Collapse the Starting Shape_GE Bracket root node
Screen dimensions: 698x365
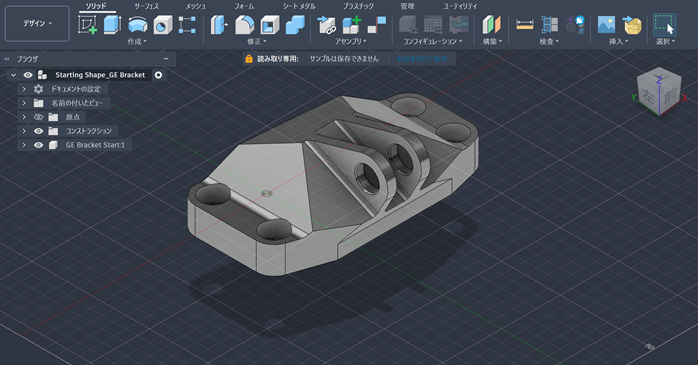[13, 75]
